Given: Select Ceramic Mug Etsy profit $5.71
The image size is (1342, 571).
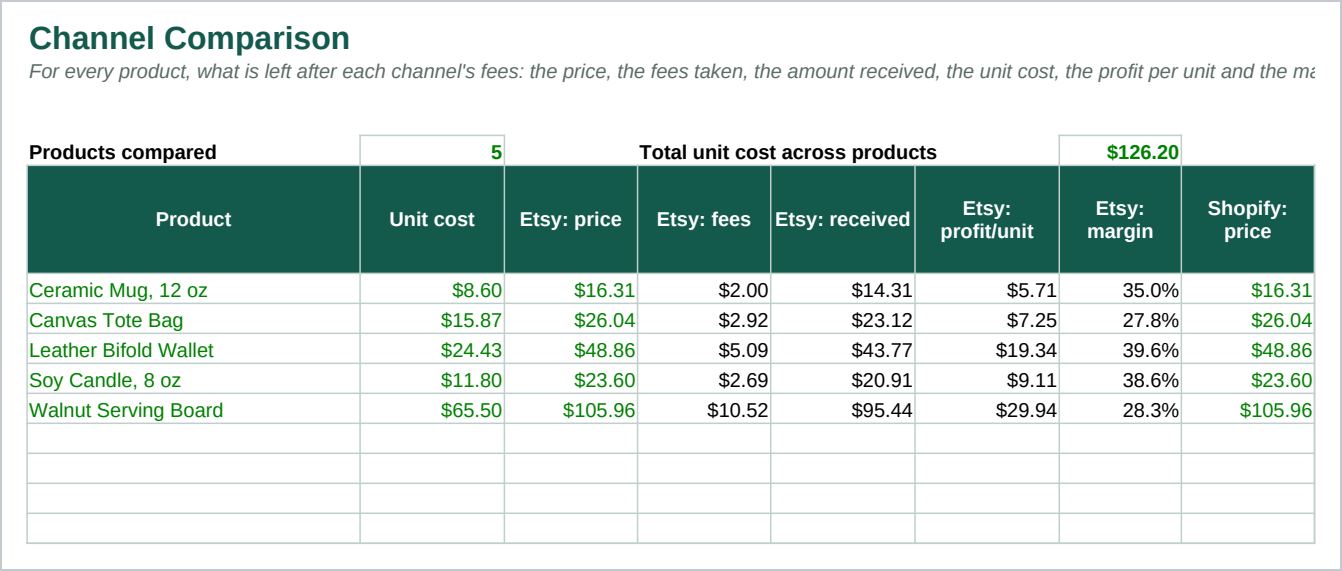Looking at the screenshot, I should (987, 290).
